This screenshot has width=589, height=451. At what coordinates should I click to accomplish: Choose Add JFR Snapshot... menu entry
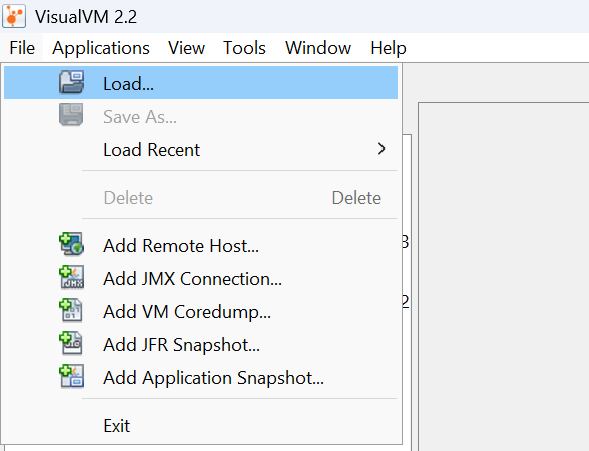(201, 345)
